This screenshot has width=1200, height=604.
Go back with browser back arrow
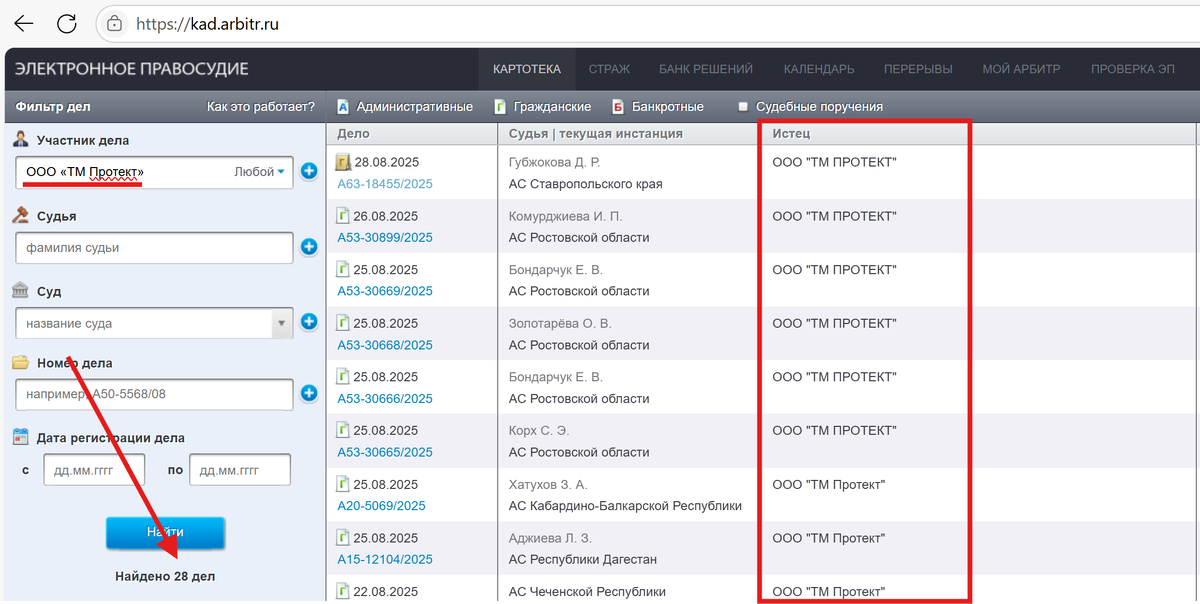tap(23, 23)
